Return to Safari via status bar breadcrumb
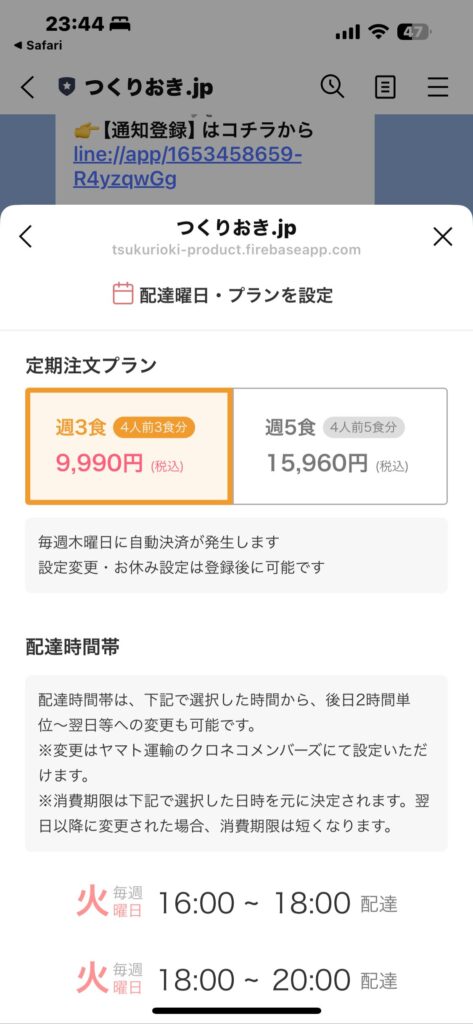The width and height of the screenshot is (473, 1024). tap(38, 45)
